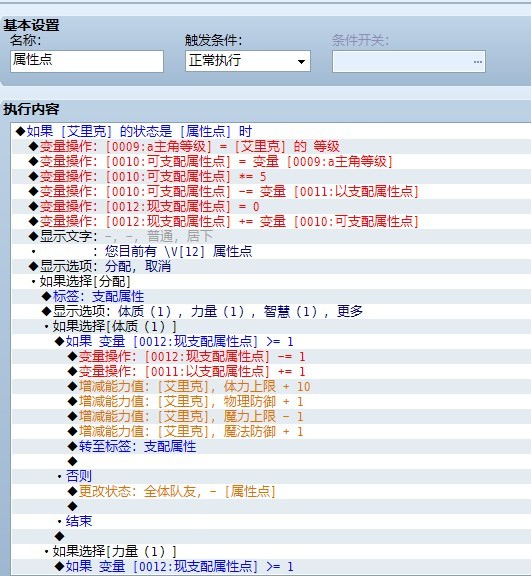Screen dimensions: 531x576
Task: Select row 增减能力值 魔法防御 + 1
Action: [x=271, y=431]
